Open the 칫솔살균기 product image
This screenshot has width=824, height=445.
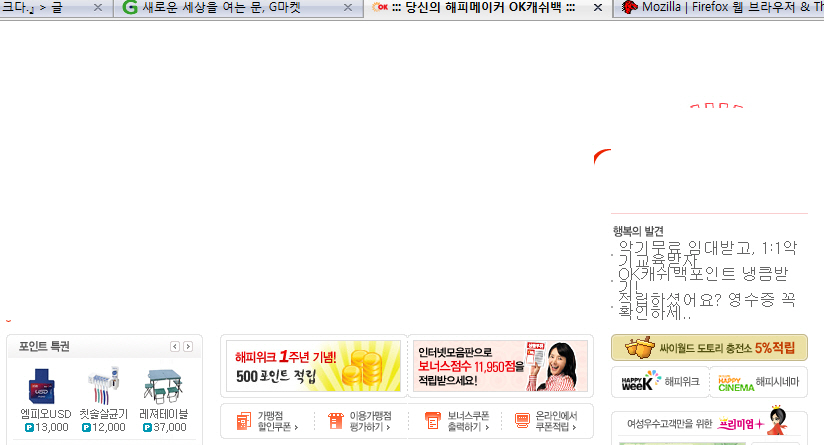click(104, 386)
